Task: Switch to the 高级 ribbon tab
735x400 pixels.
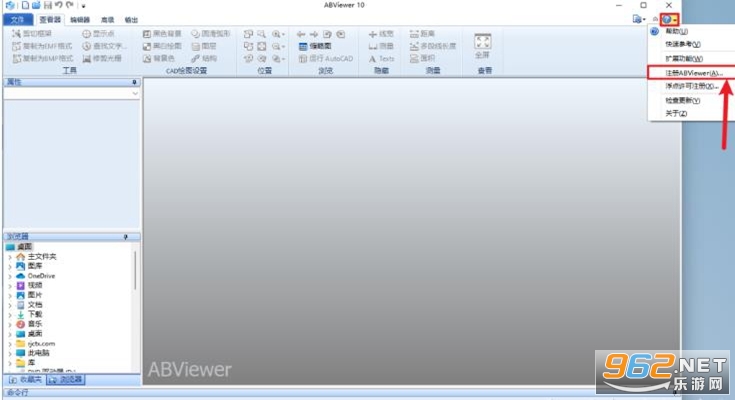Action: coord(107,20)
